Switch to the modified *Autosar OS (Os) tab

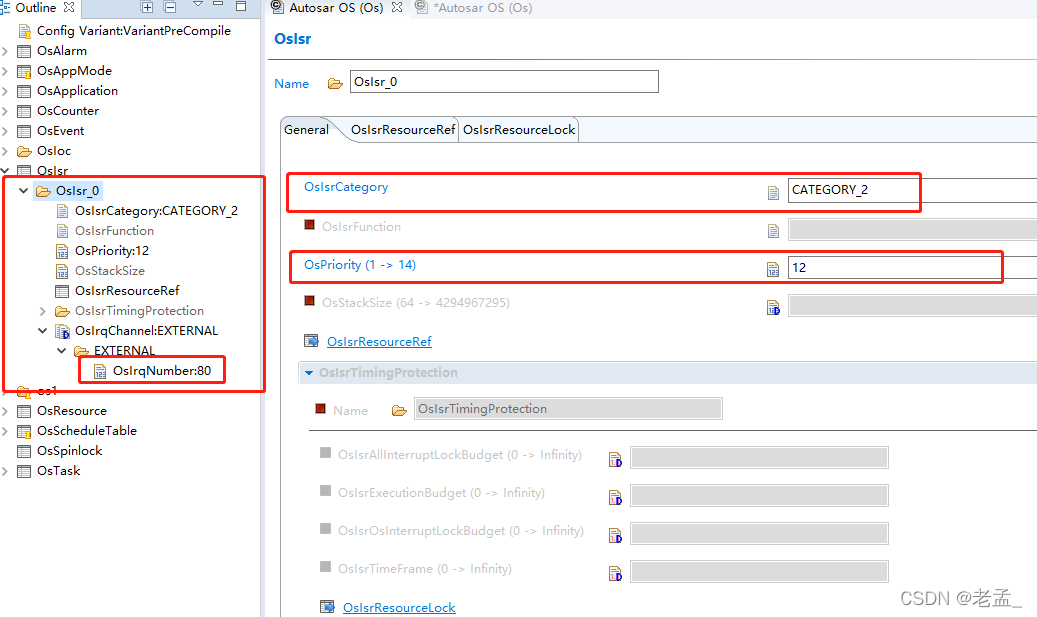483,7
